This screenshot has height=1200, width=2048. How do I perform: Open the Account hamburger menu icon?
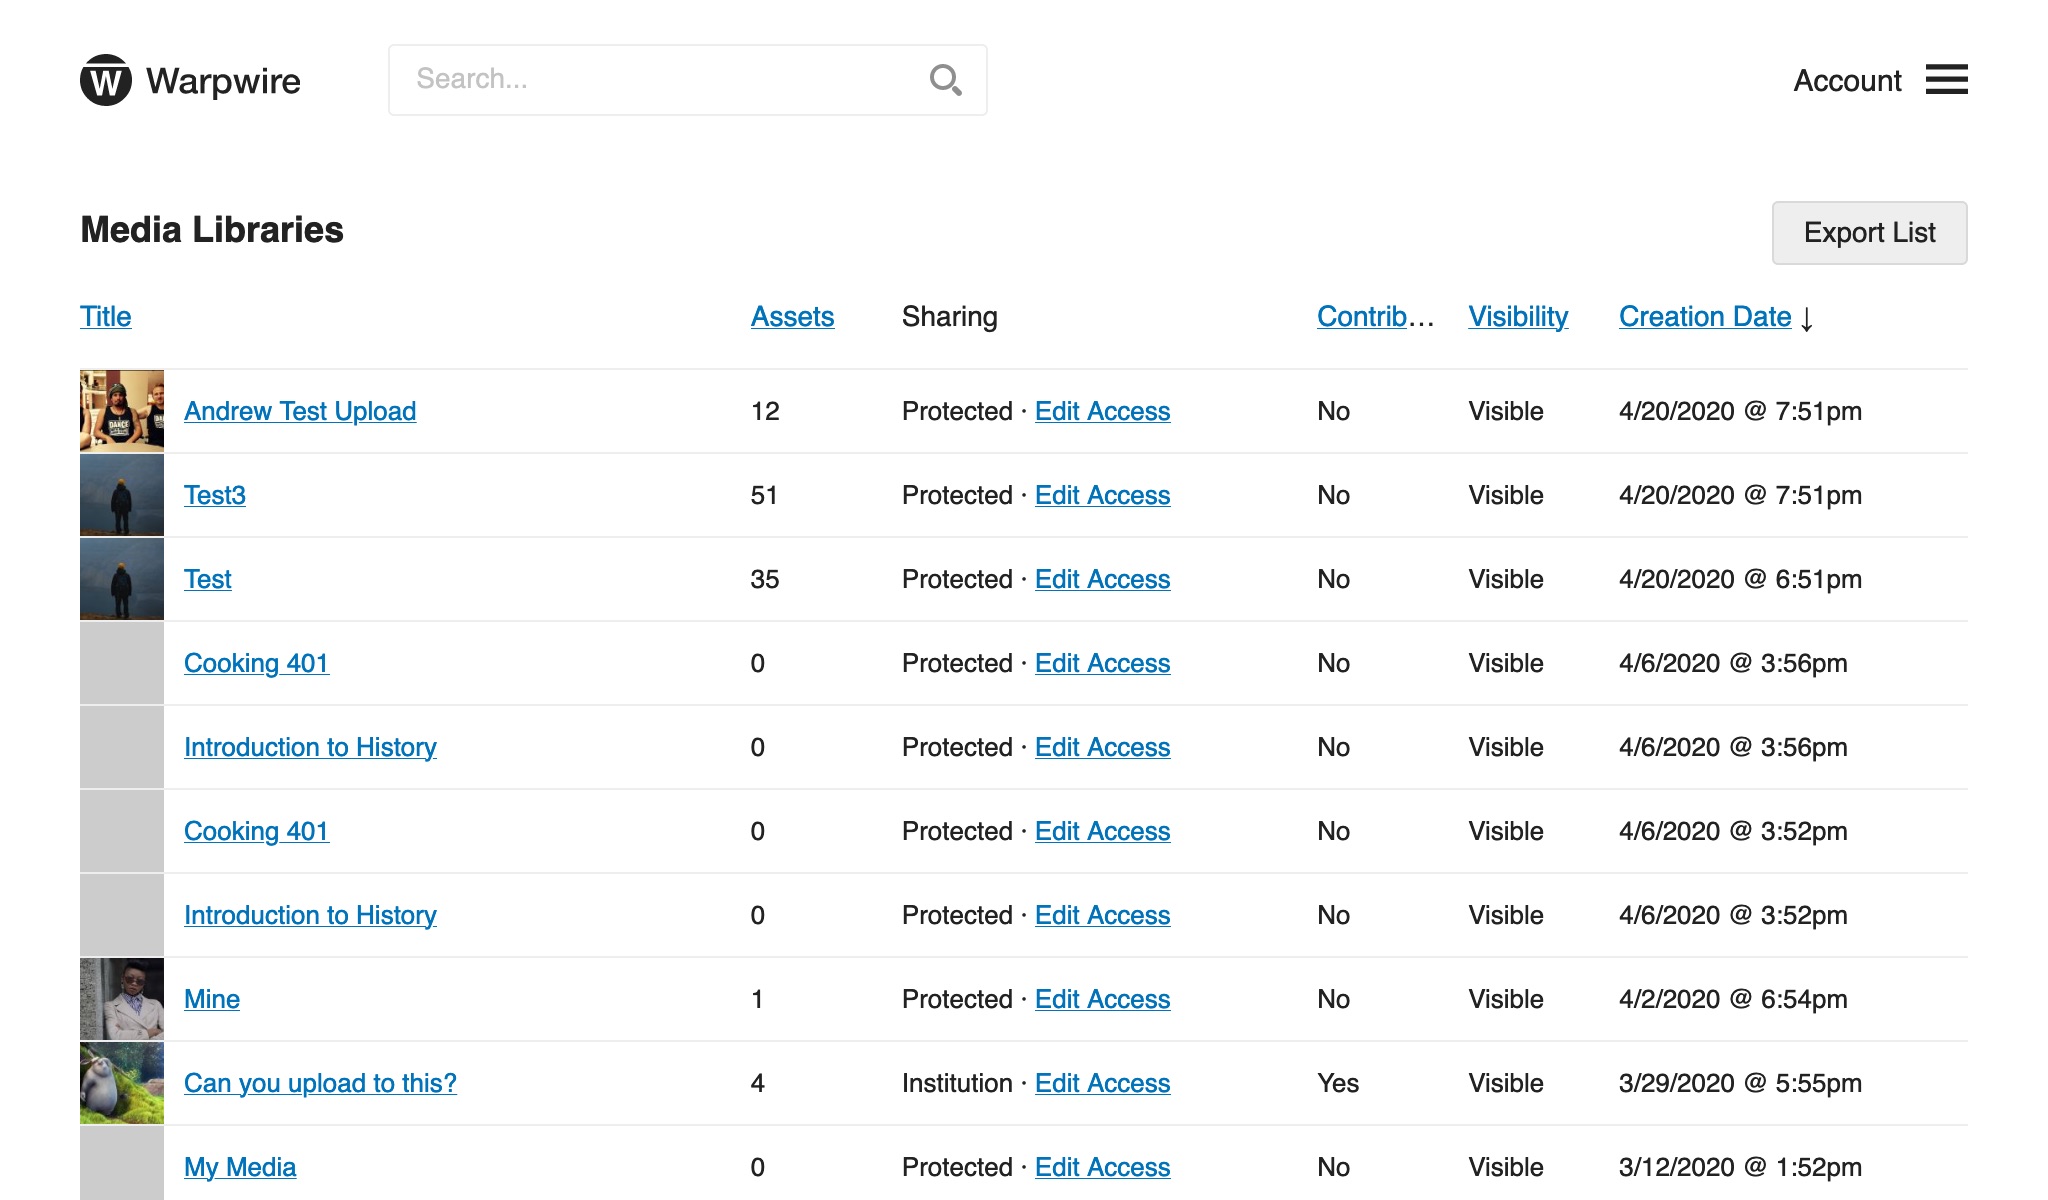(x=1946, y=80)
